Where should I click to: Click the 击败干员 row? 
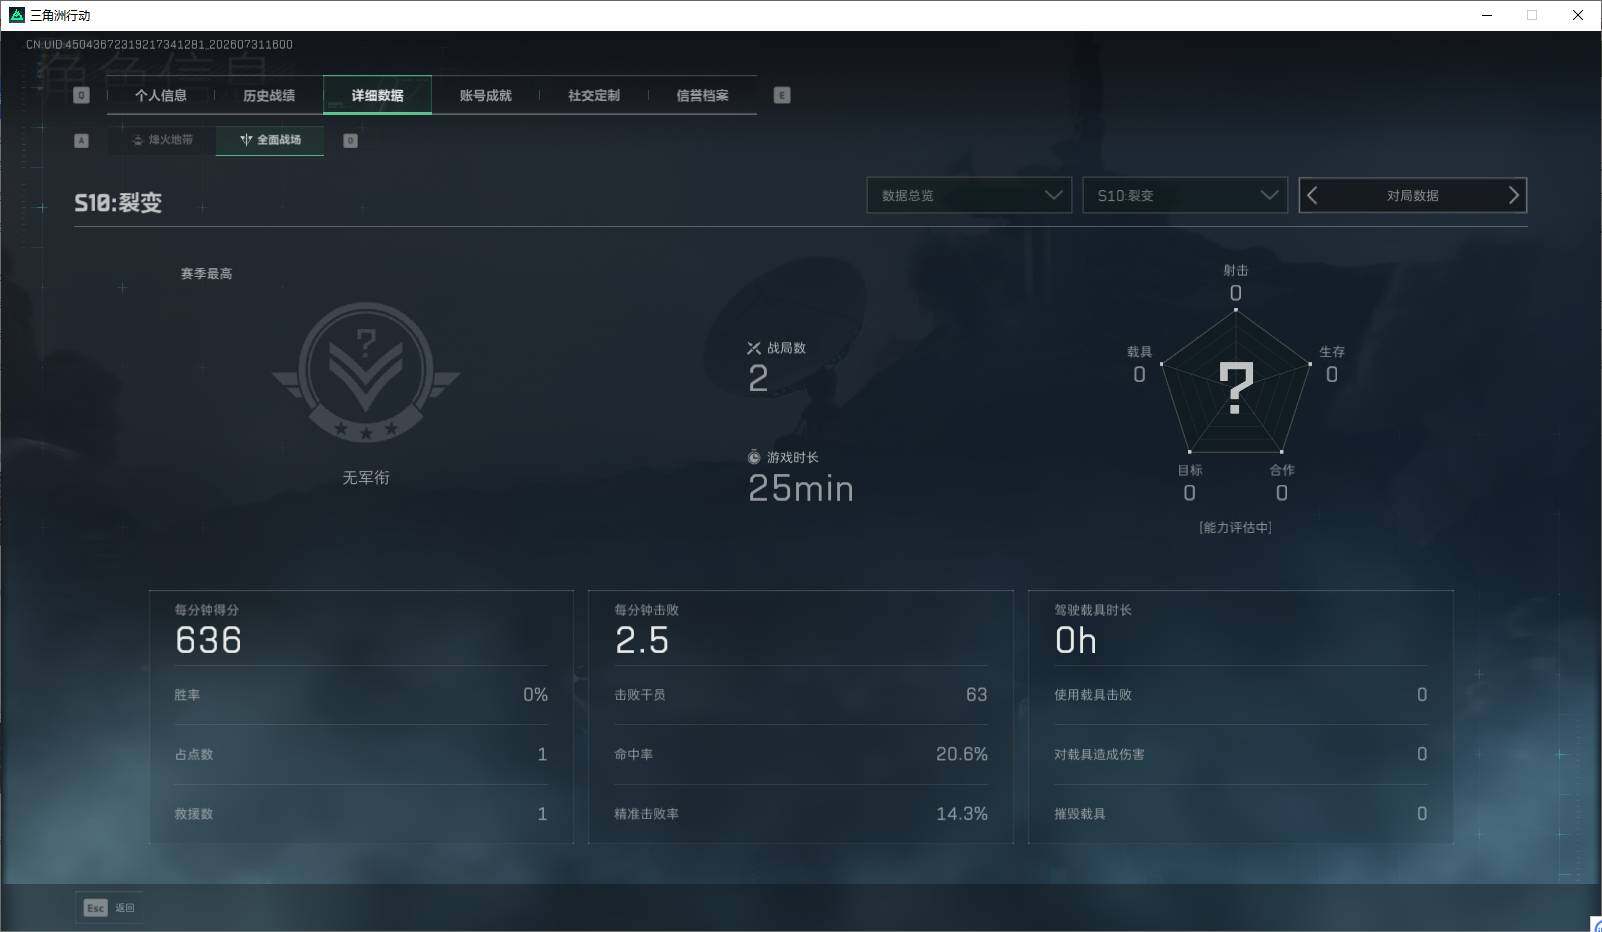(x=801, y=695)
